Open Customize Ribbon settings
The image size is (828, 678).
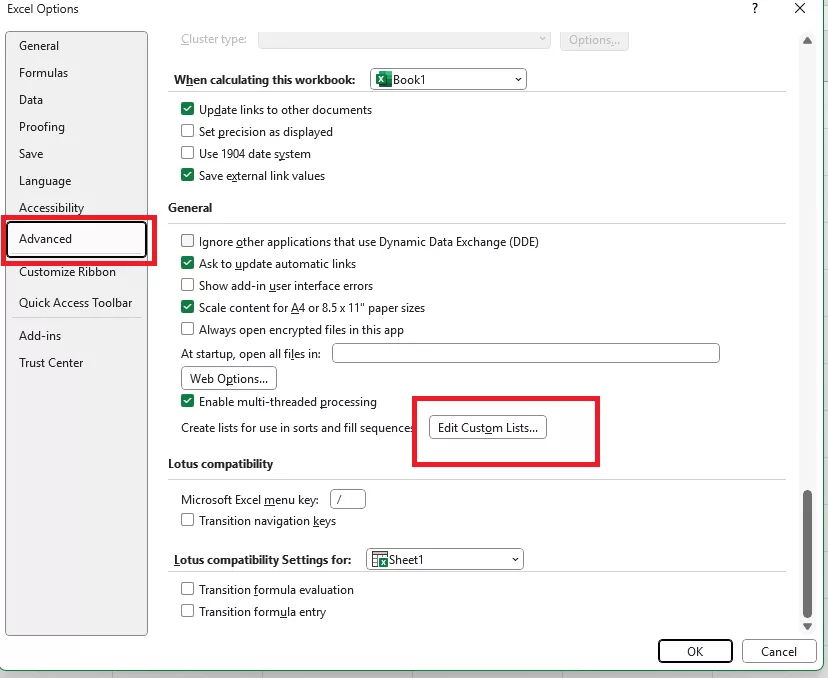67,272
